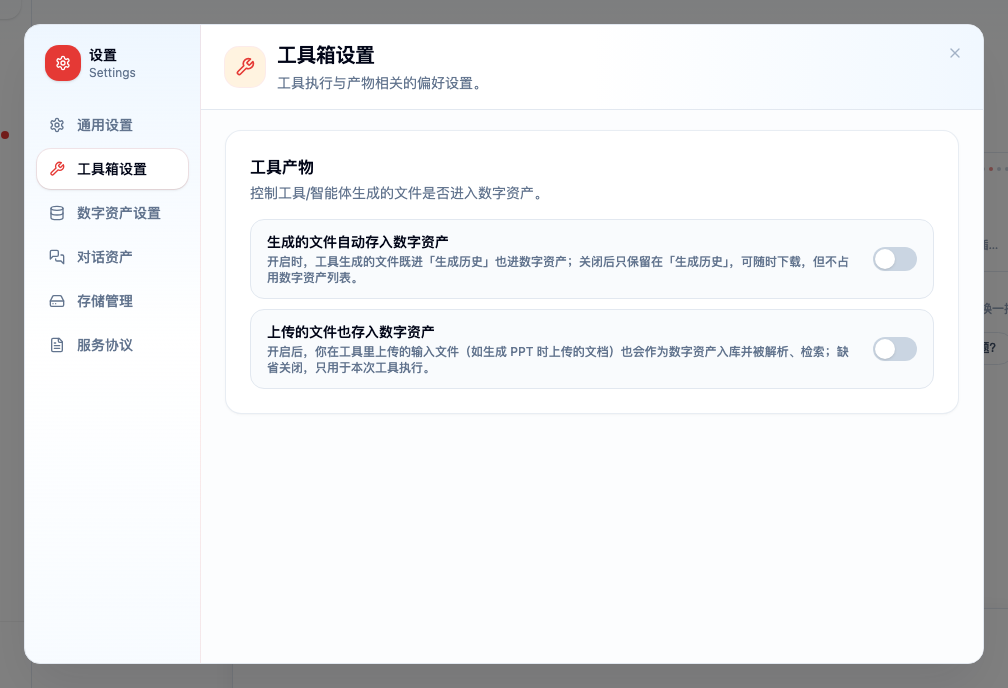This screenshot has height=688, width=1008.
Task: Enable 上传的文件也存入数字资产 switch
Action: (x=894, y=349)
